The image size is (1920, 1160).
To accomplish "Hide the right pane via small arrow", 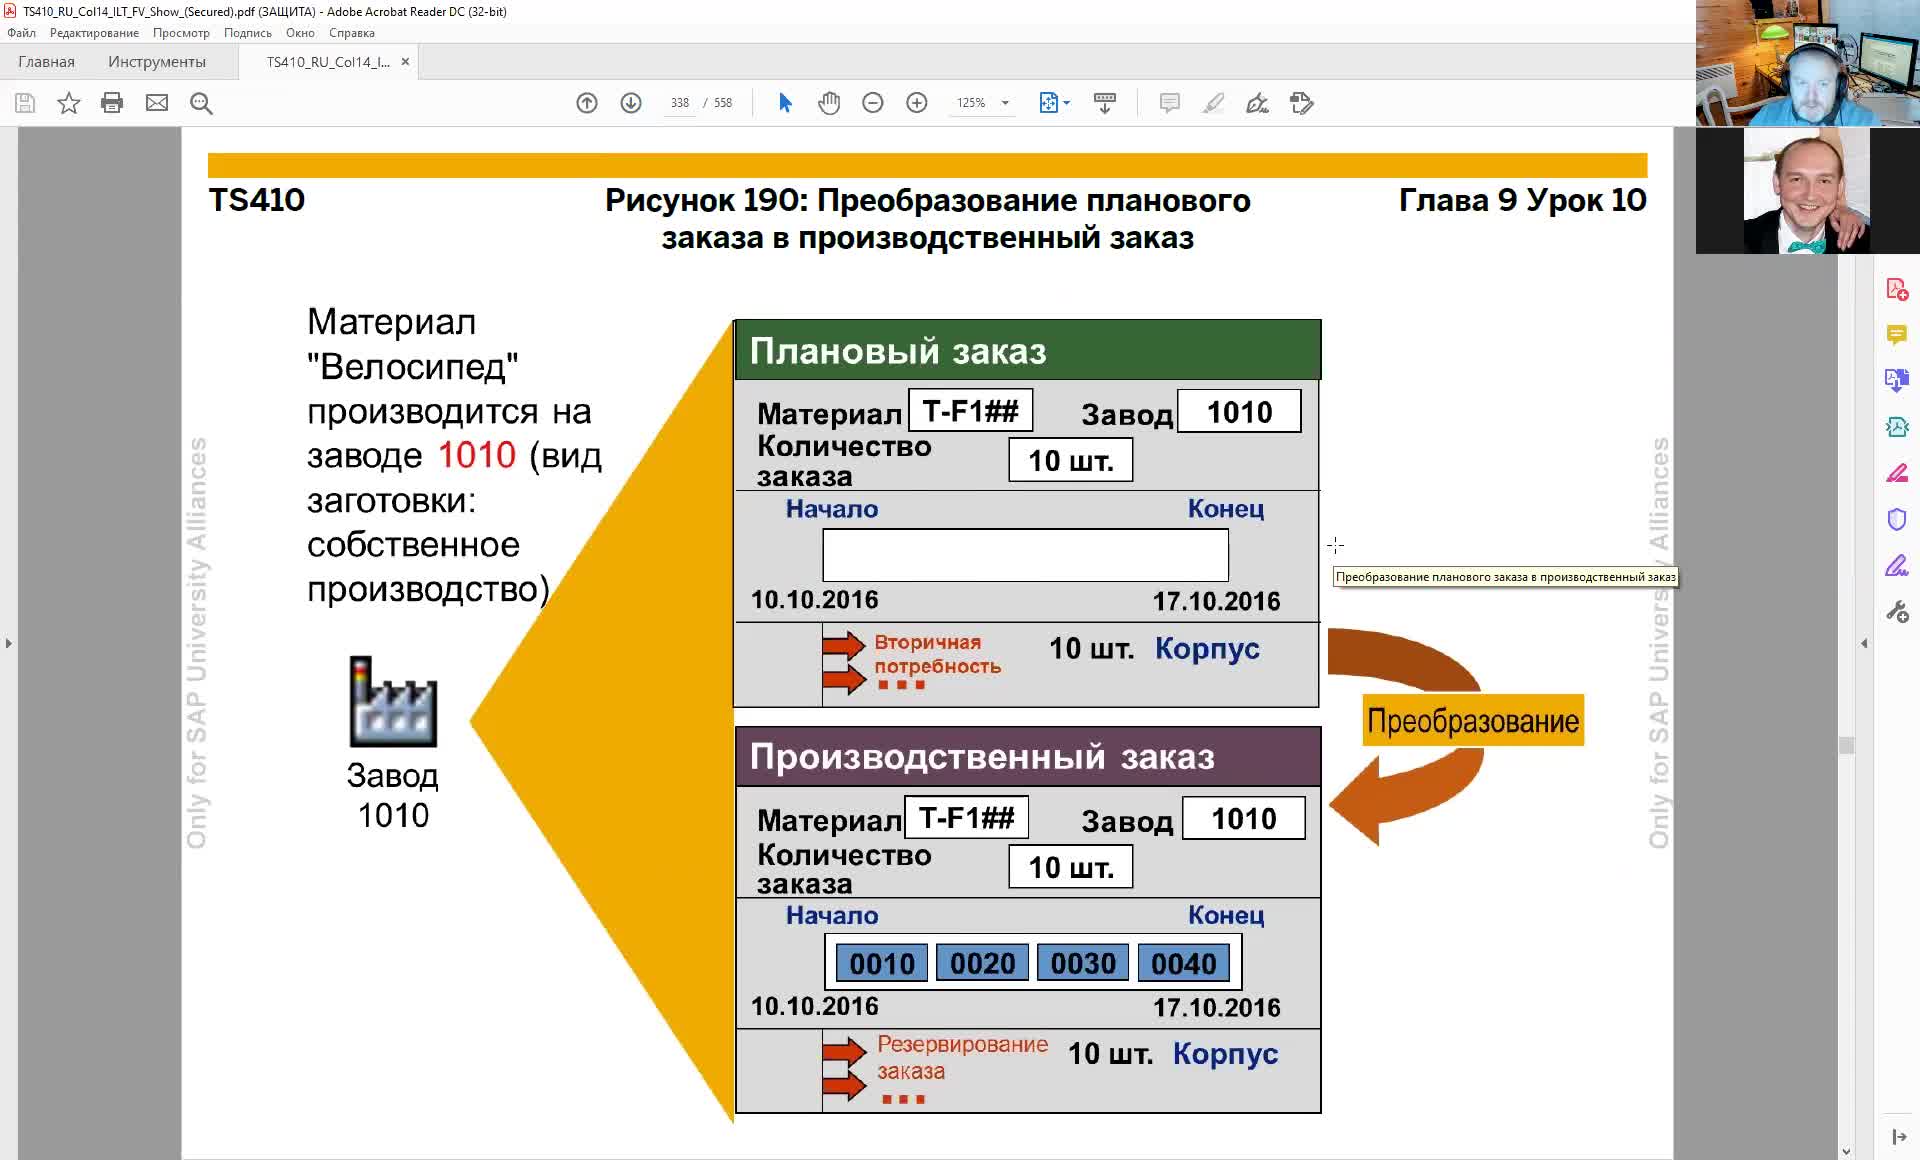I will [x=1864, y=643].
